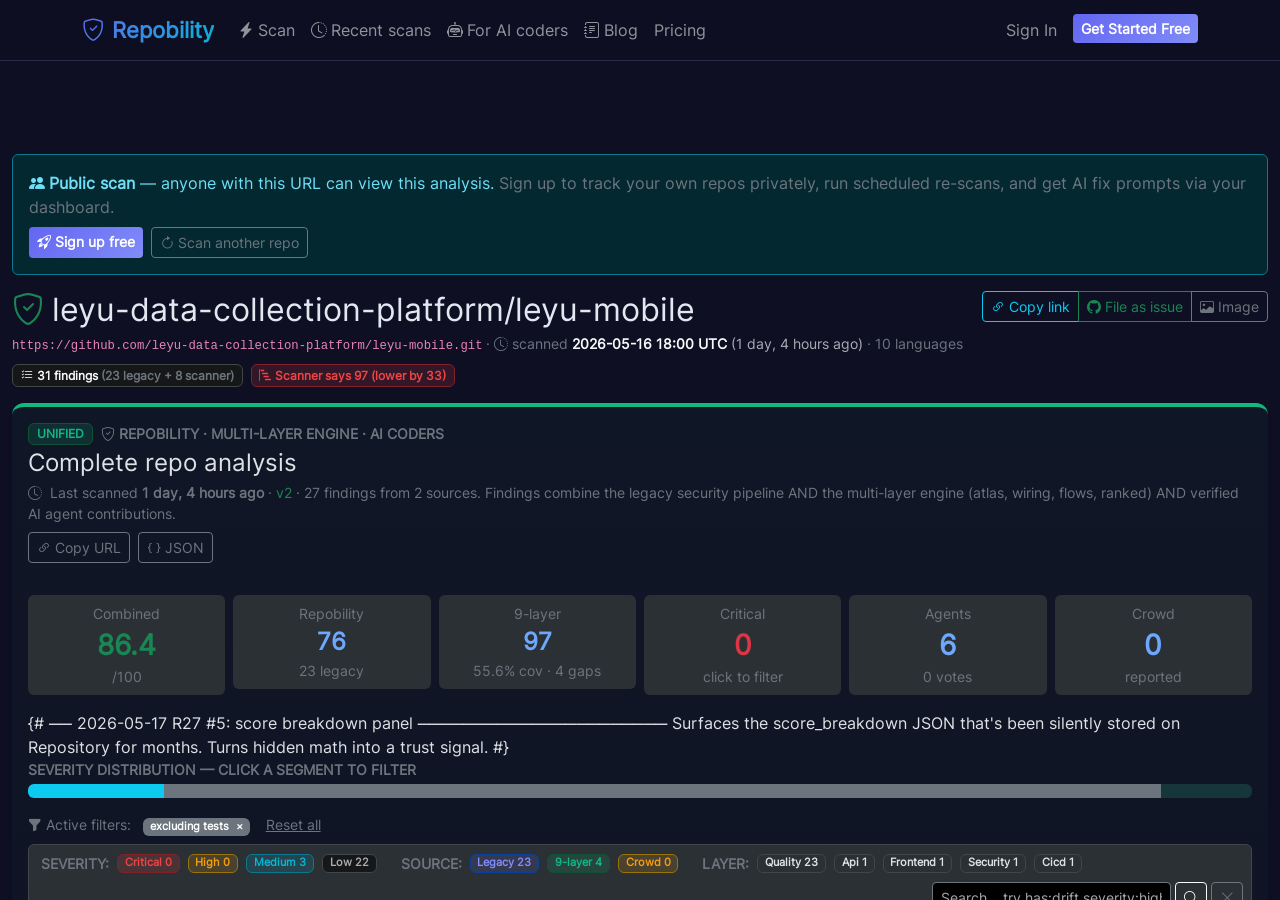Click the magnifier search button
The image size is (1280, 900).
point(1191,891)
